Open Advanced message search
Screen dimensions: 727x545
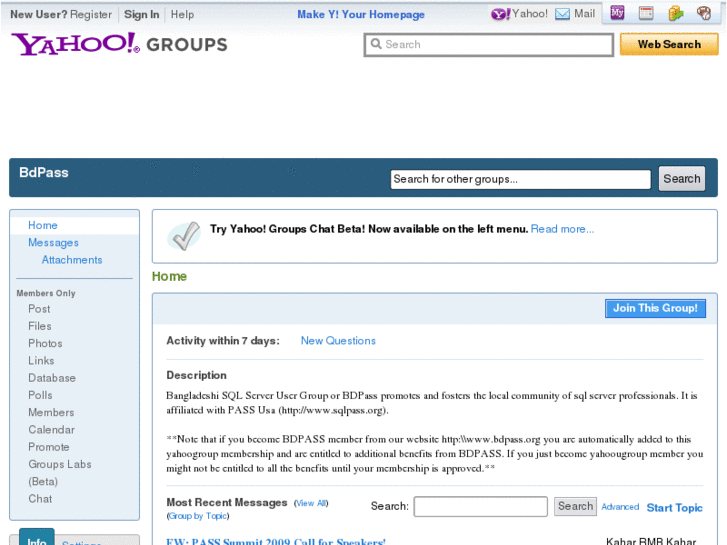coord(620,507)
